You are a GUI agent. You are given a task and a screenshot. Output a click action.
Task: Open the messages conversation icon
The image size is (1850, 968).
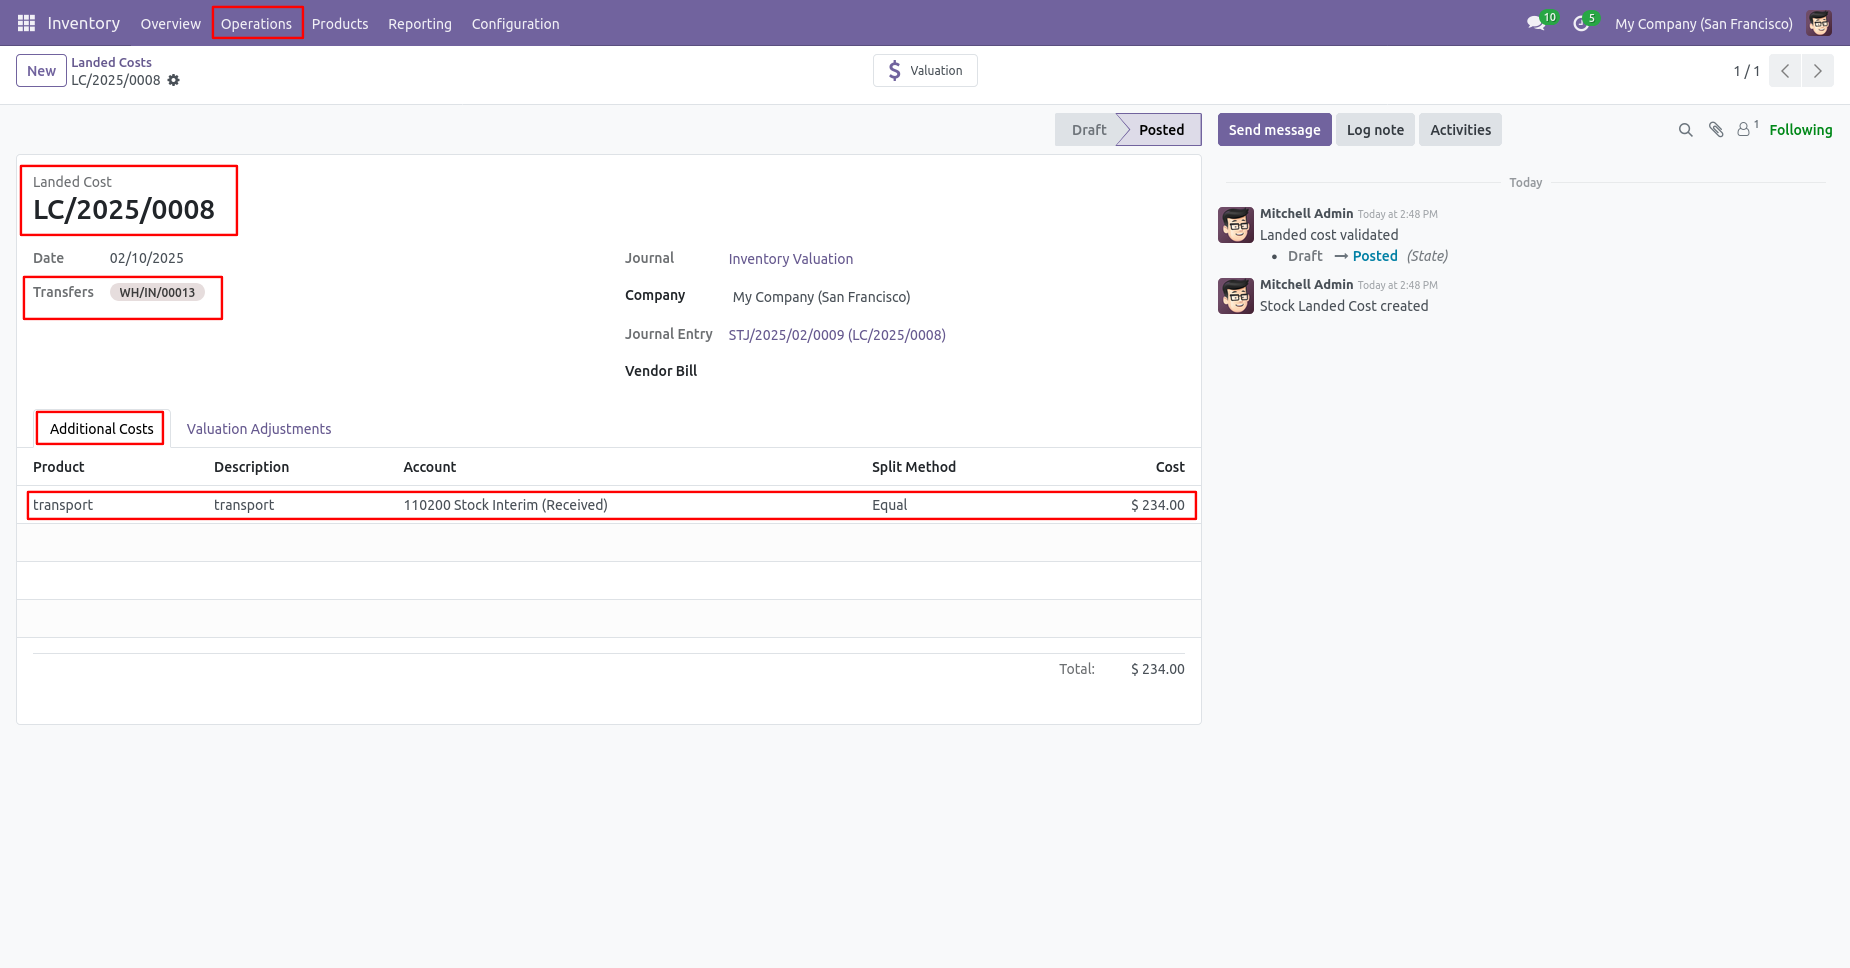[x=1536, y=23]
